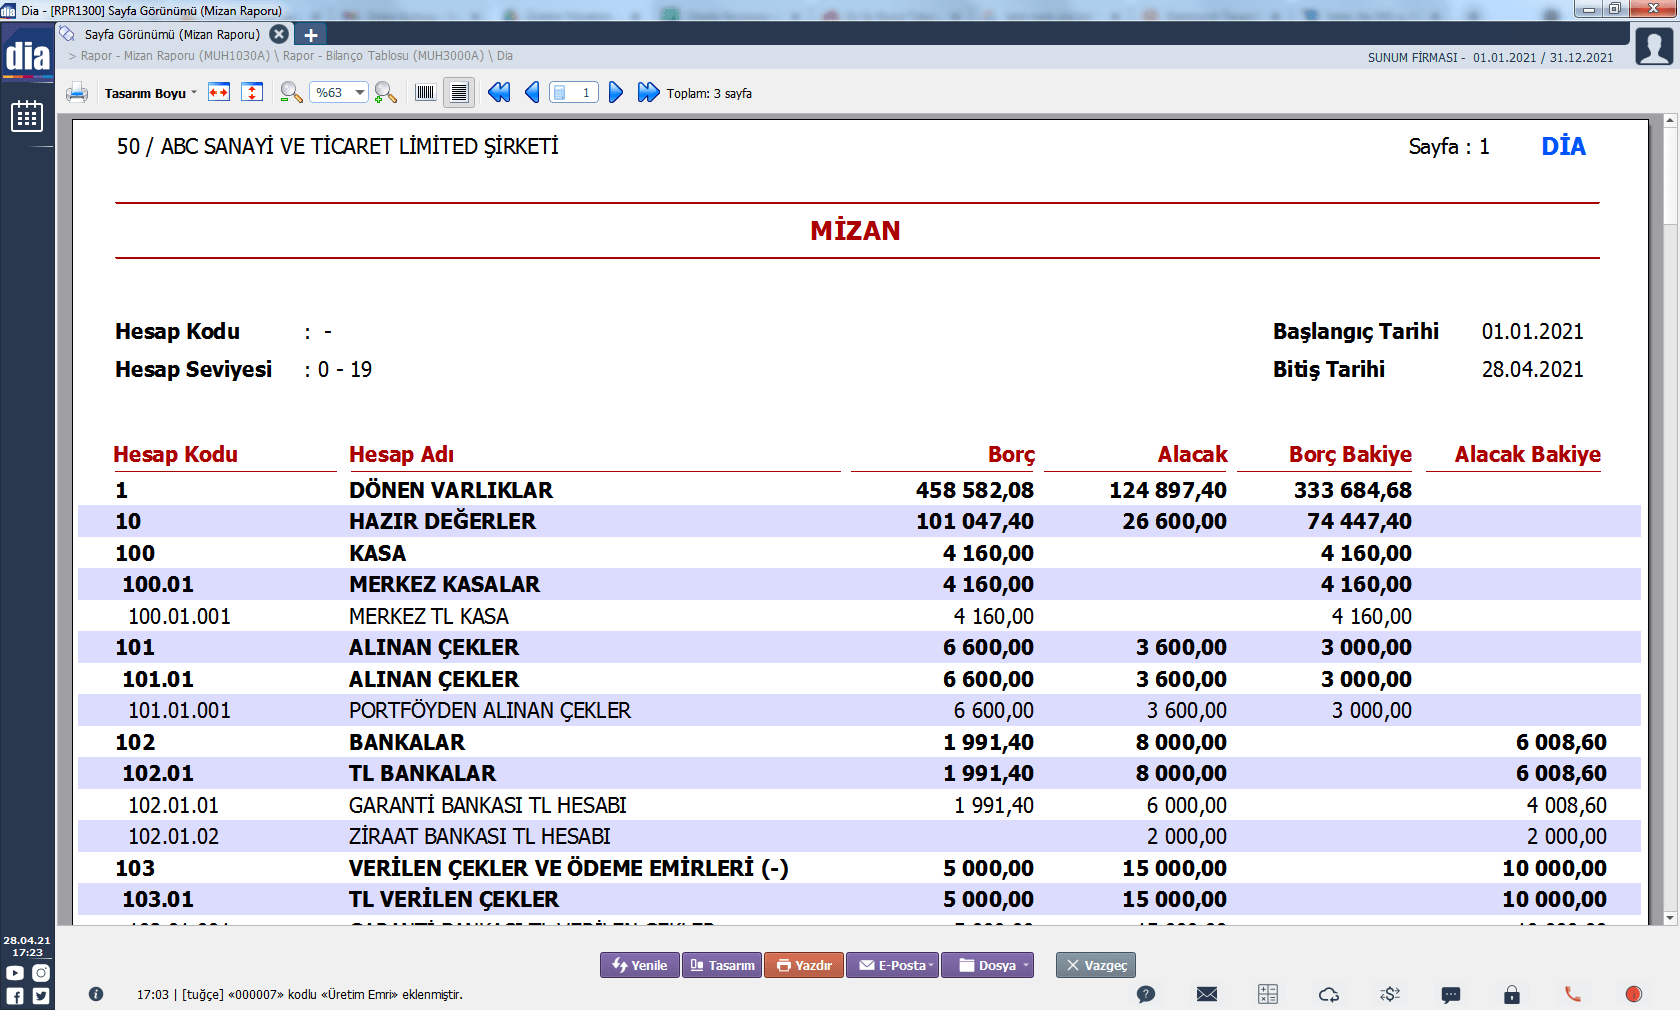Click the cloud sync icon
Screen dimensions: 1680x1010
click(x=1329, y=994)
